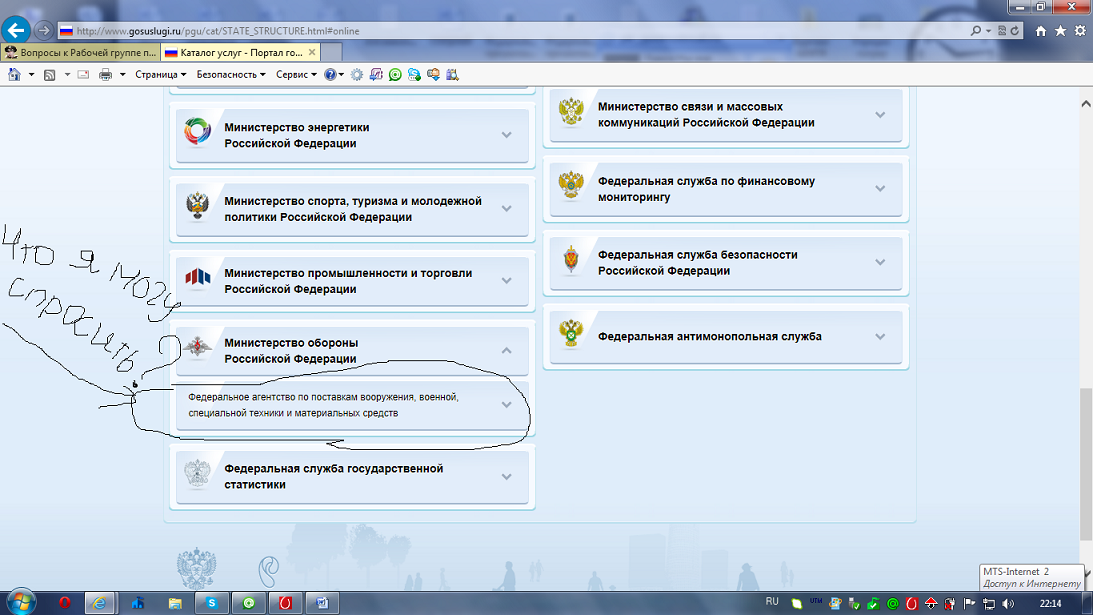This screenshot has height=615, width=1093.
Task: Open the Сервис menu
Action: [296, 75]
